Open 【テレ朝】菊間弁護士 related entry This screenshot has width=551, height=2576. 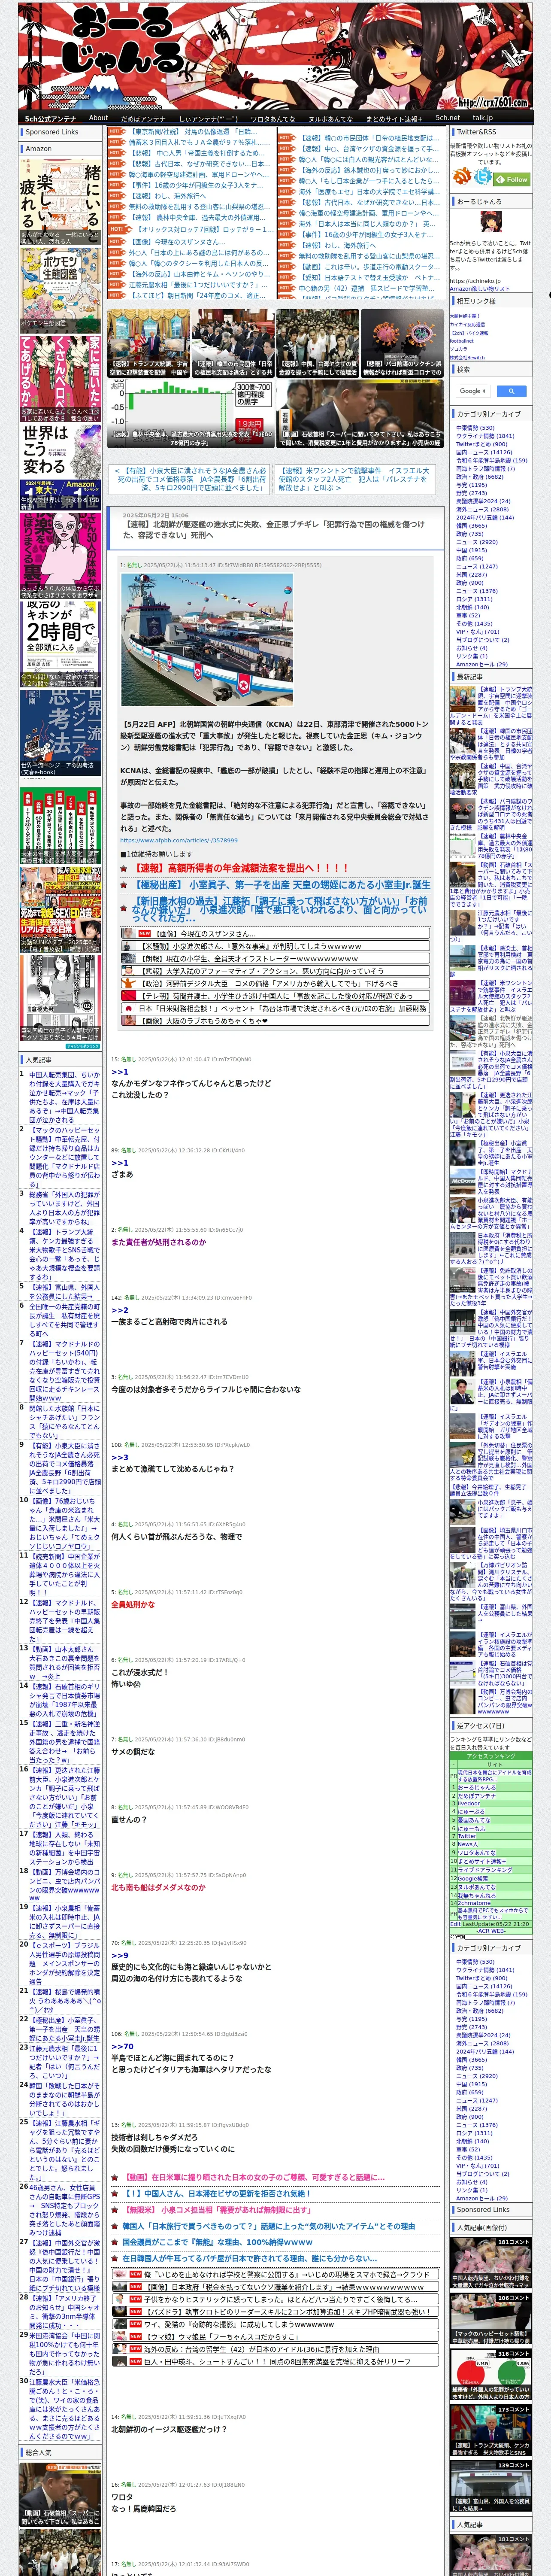pyautogui.click(x=277, y=995)
